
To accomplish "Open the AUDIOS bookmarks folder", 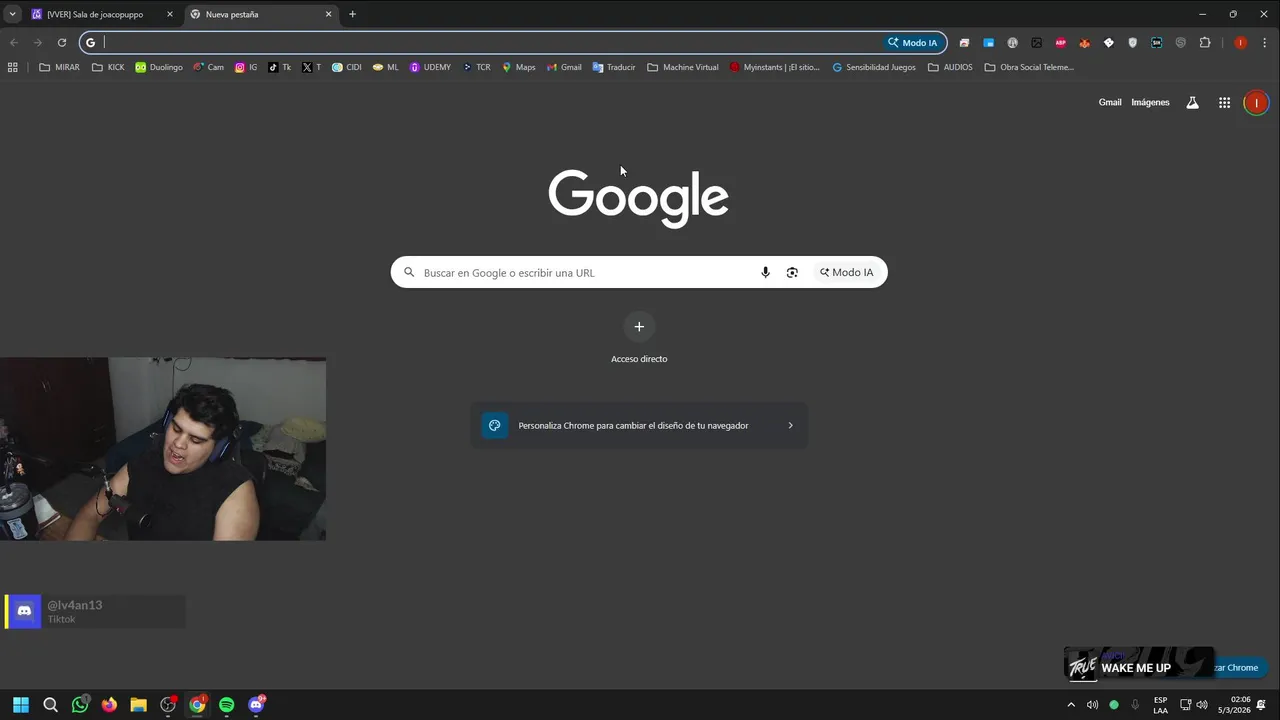I will pos(950,67).
